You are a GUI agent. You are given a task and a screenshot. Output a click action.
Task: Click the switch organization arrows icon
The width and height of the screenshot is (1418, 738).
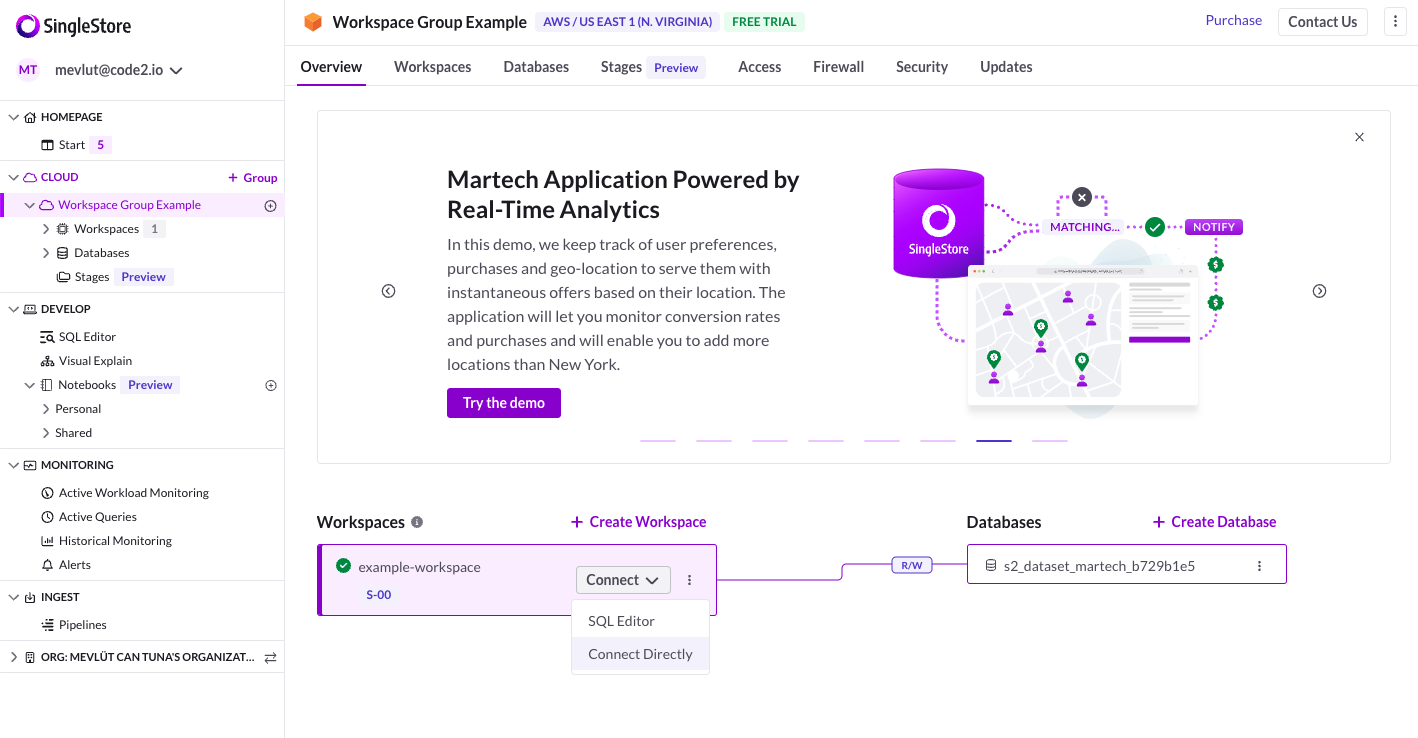pyautogui.click(x=270, y=657)
